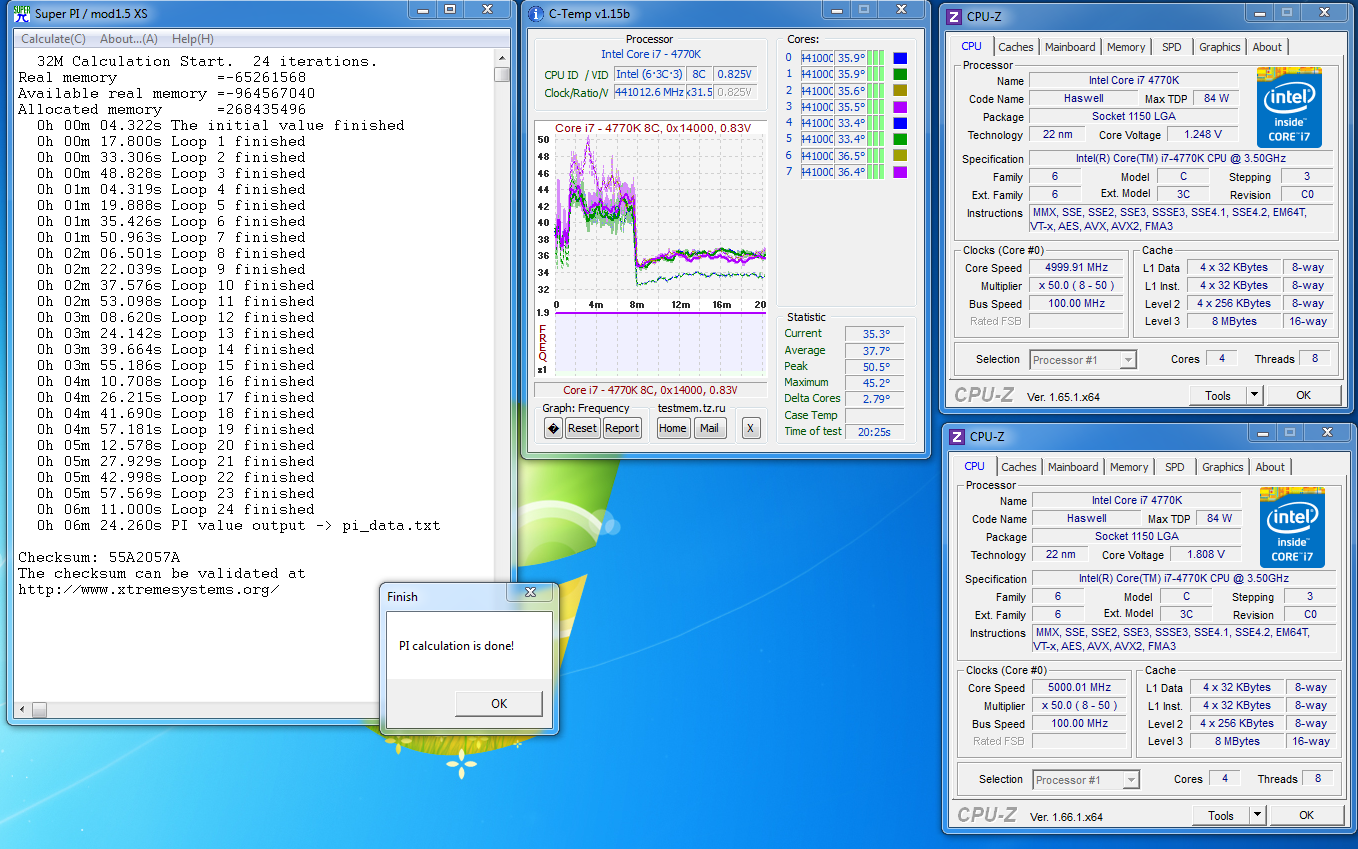1358x849 pixels.
Task: Click the load bar indicator for core 0
Action: coord(875,58)
